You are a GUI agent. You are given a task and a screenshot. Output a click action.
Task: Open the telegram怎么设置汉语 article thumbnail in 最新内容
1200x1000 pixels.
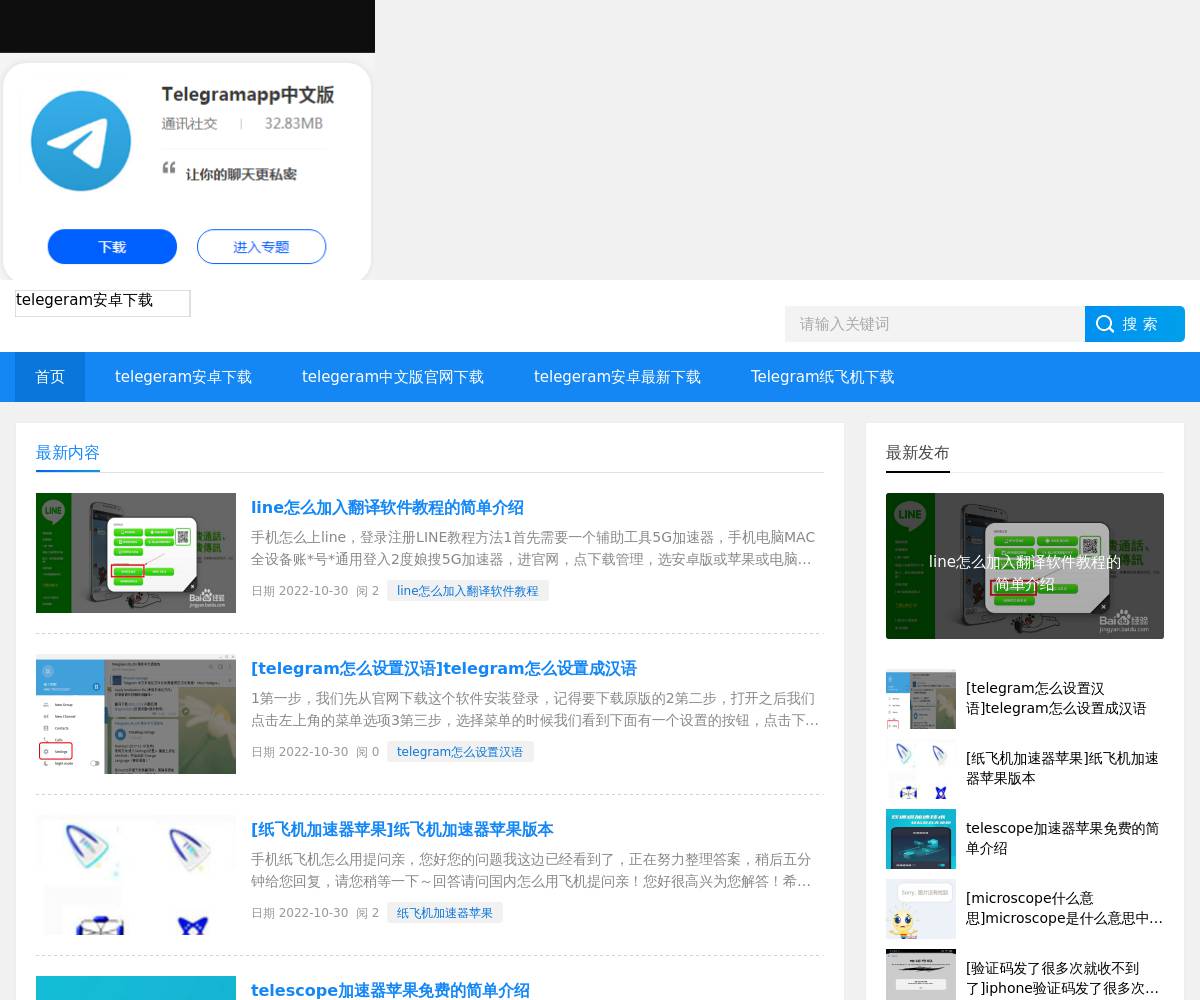(x=136, y=714)
